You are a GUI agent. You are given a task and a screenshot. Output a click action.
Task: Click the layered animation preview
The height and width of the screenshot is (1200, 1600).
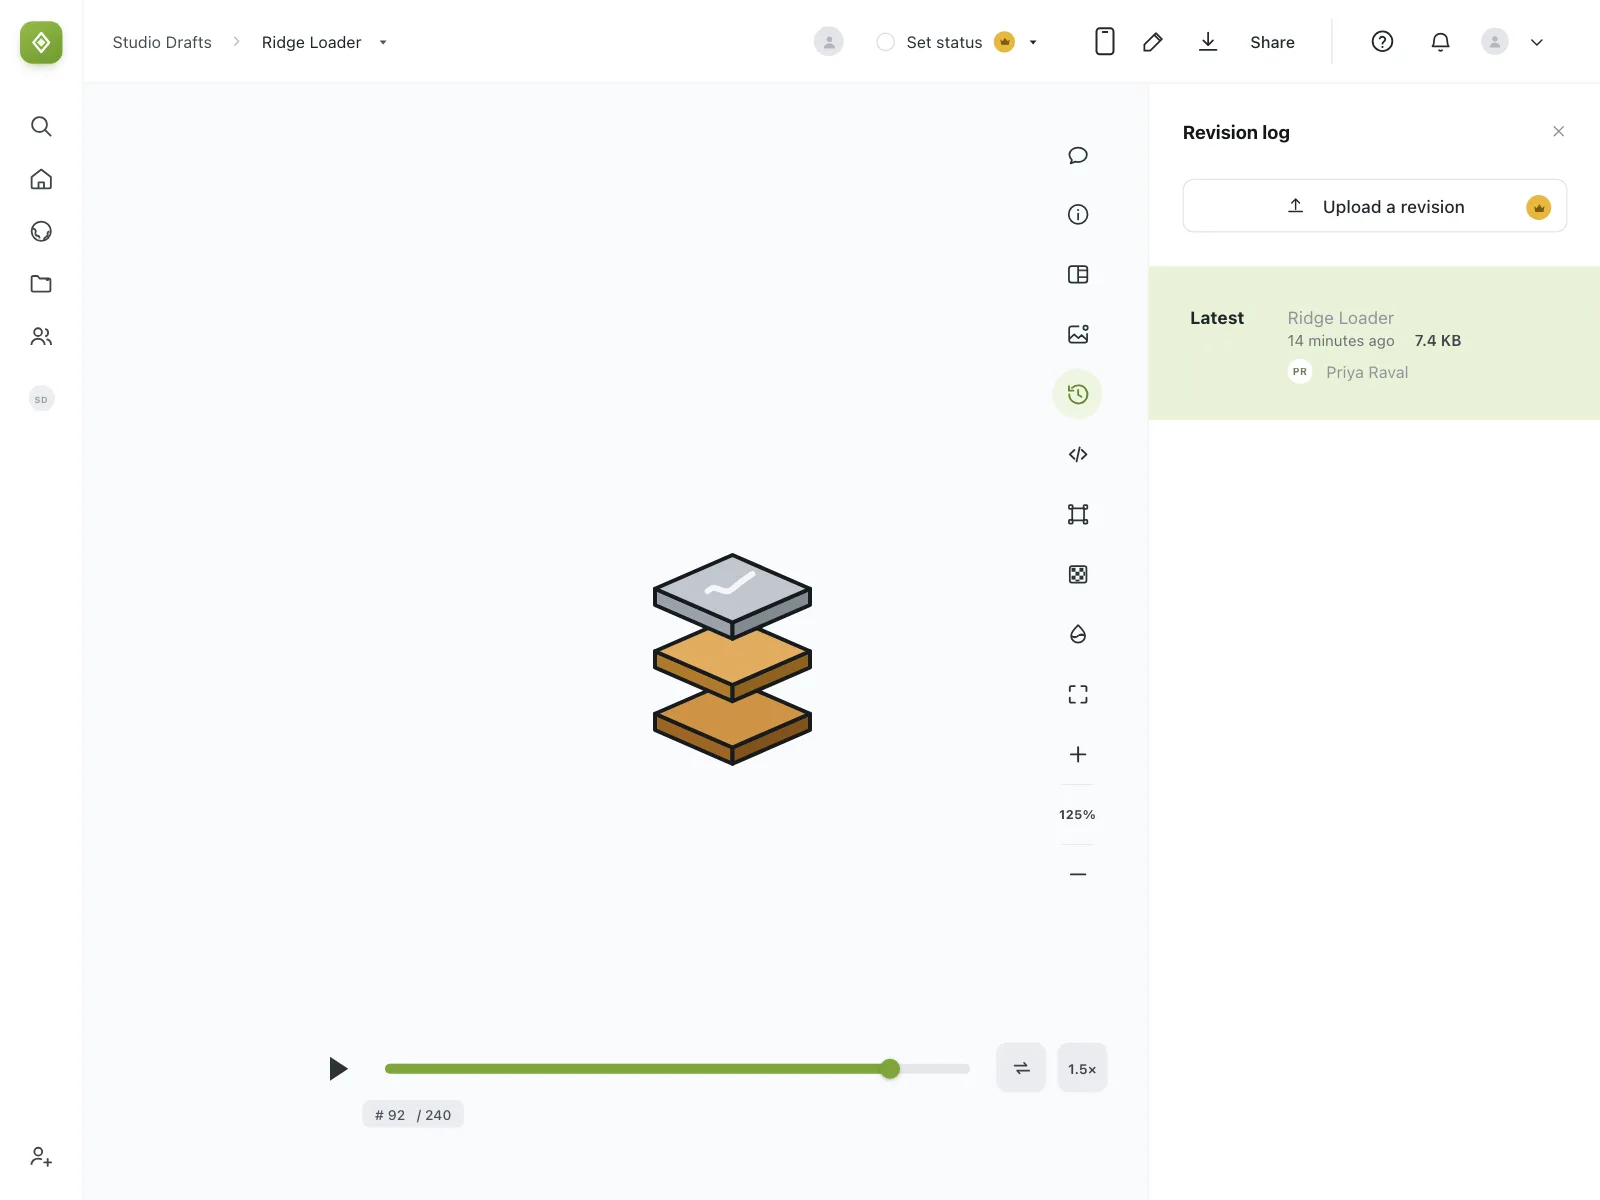[x=732, y=659]
